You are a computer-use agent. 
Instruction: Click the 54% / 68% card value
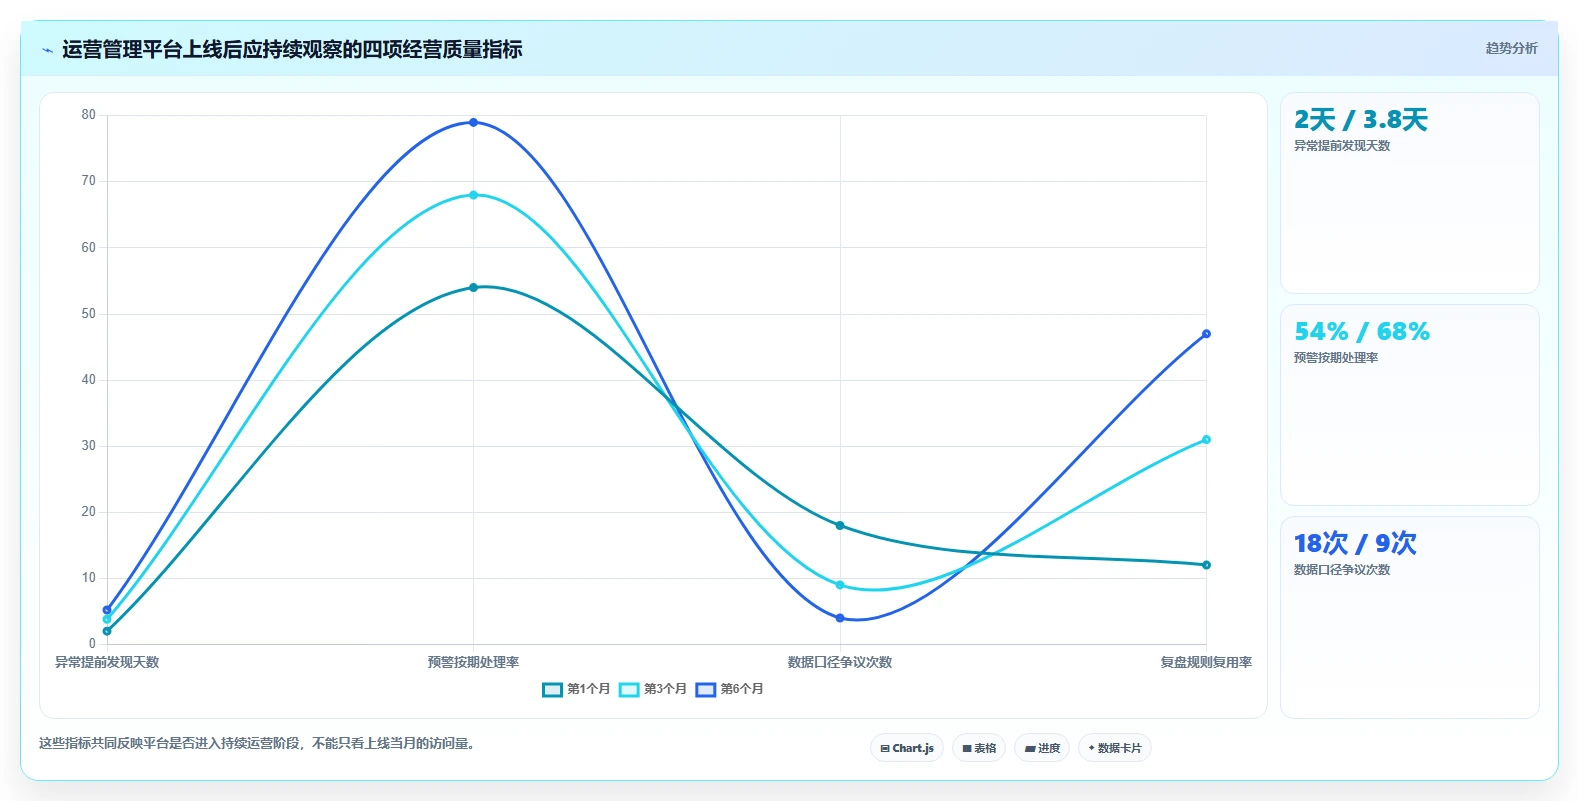pos(1362,332)
